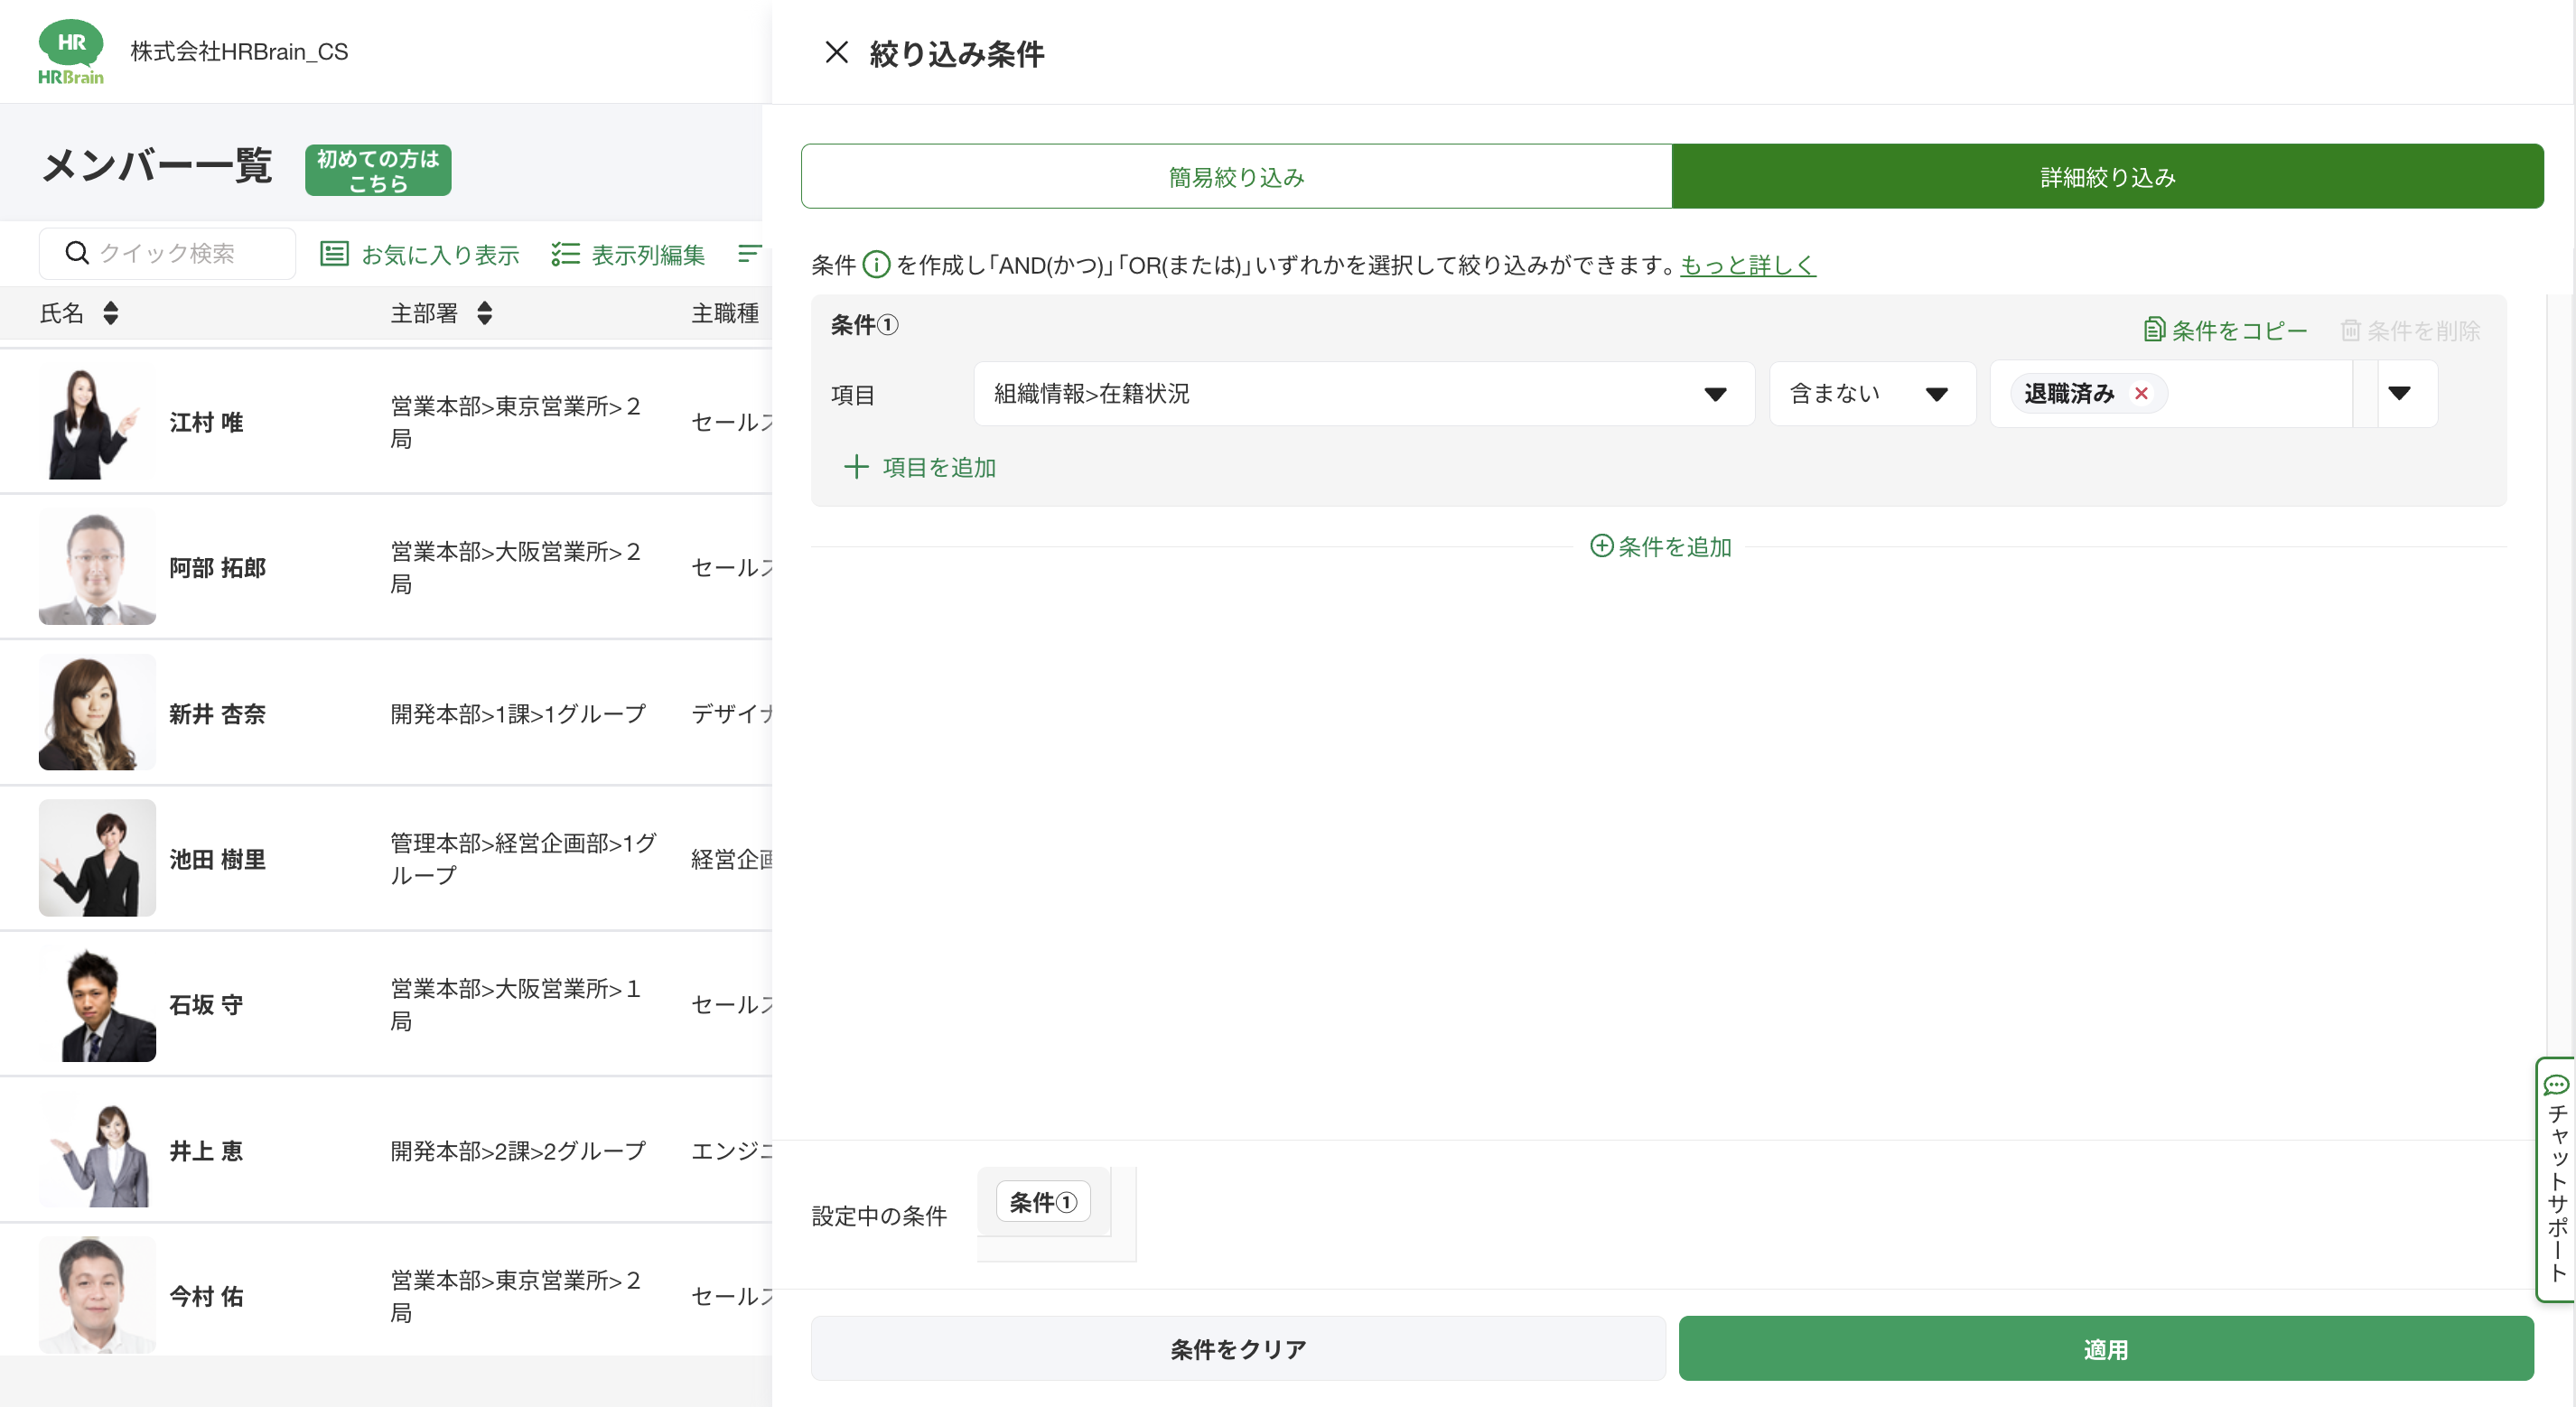Click the plus icon for 項目を追加
The width and height of the screenshot is (2576, 1407).
coord(856,467)
